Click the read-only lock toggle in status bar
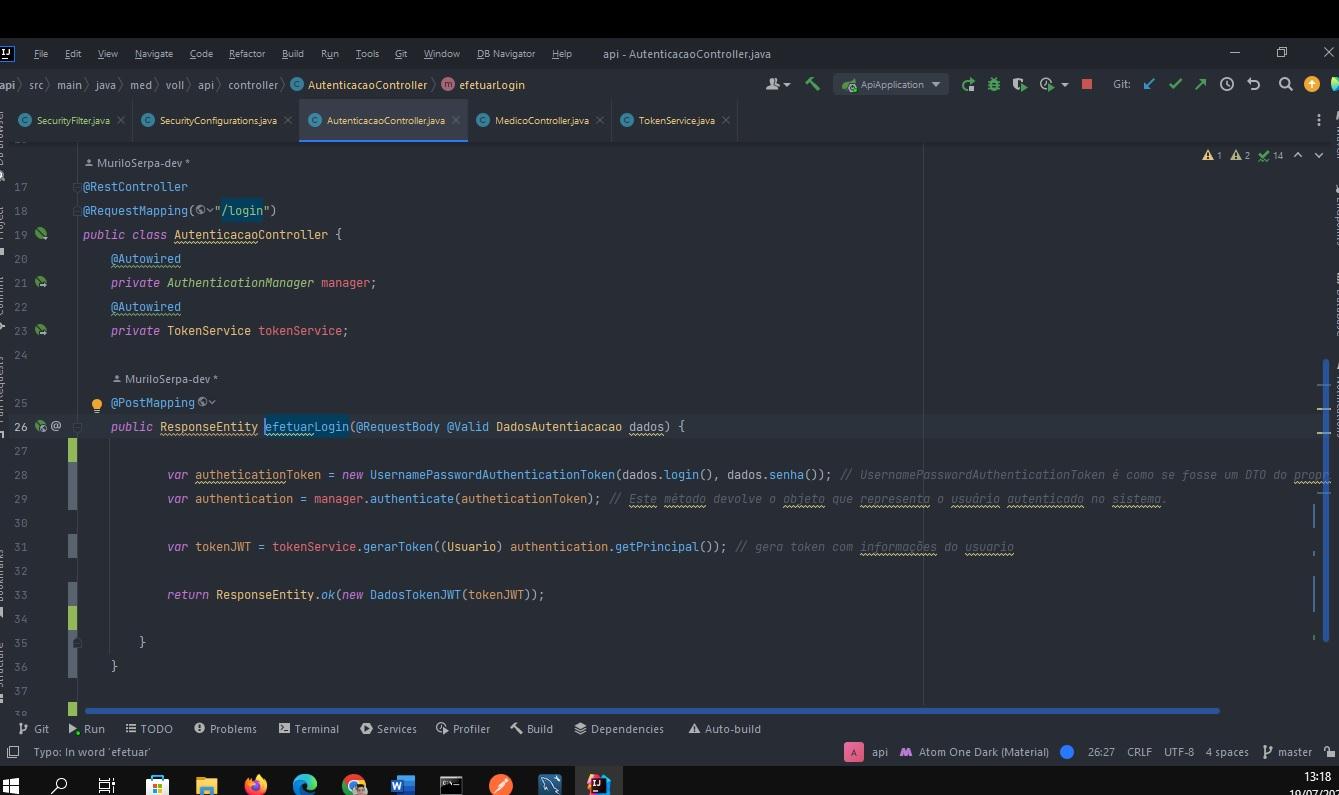Screen dimensions: 1339x795 pyautogui.click(x=1329, y=752)
